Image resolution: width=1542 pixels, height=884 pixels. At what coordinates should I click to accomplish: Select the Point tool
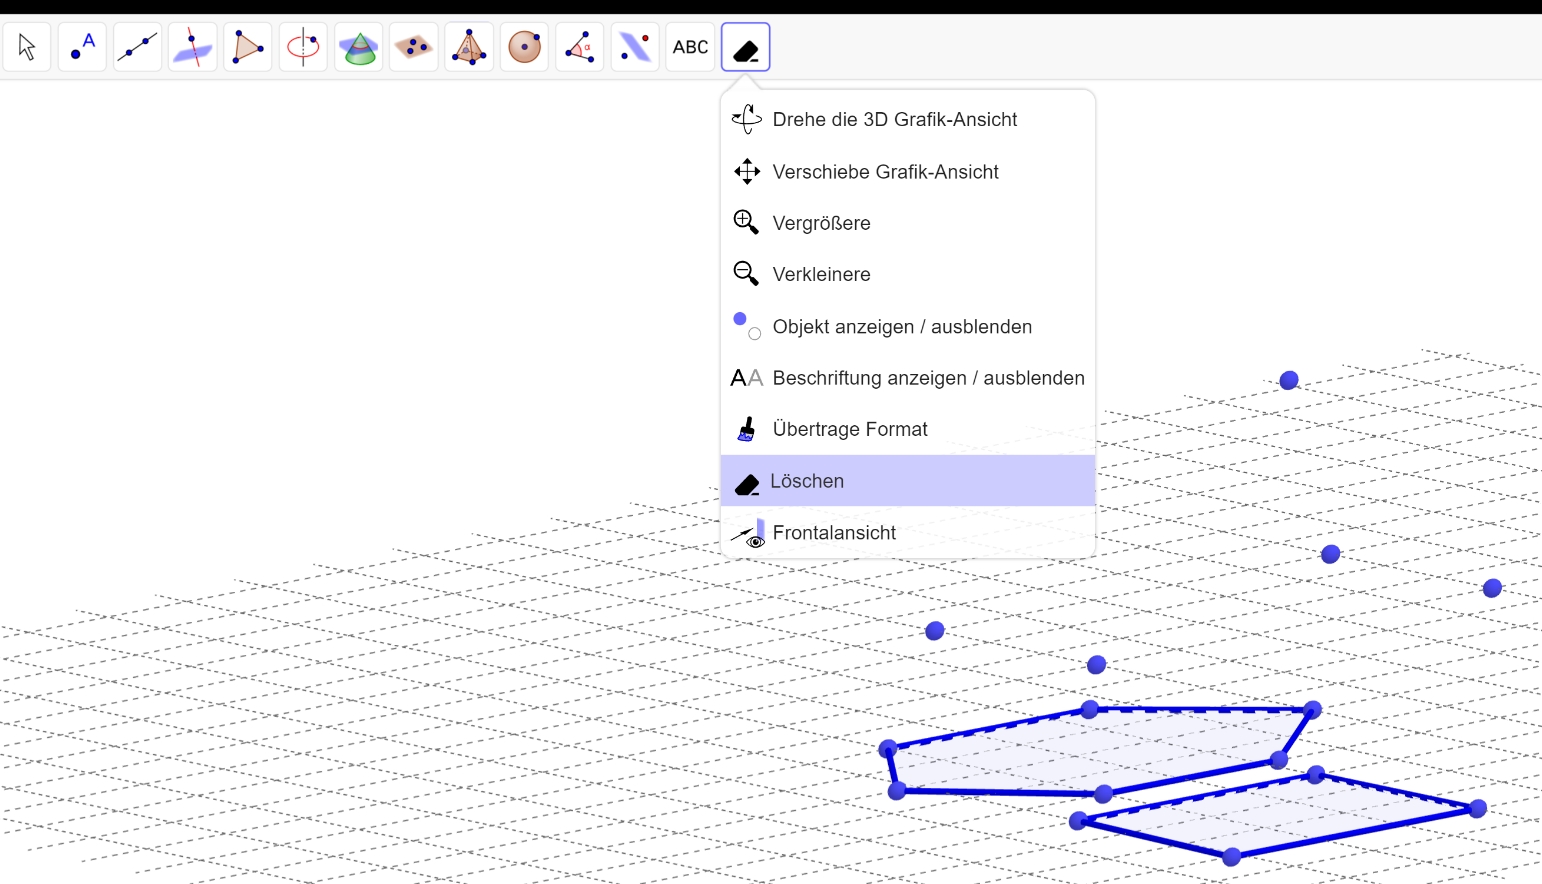point(82,47)
